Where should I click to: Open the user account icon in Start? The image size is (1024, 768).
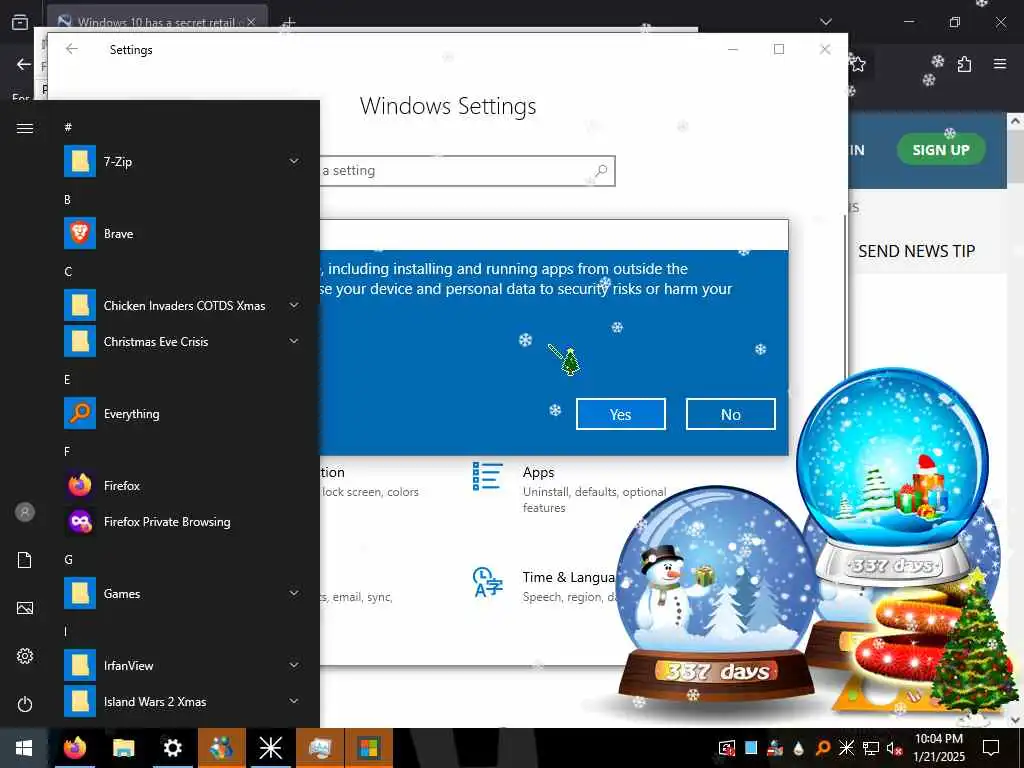25,512
